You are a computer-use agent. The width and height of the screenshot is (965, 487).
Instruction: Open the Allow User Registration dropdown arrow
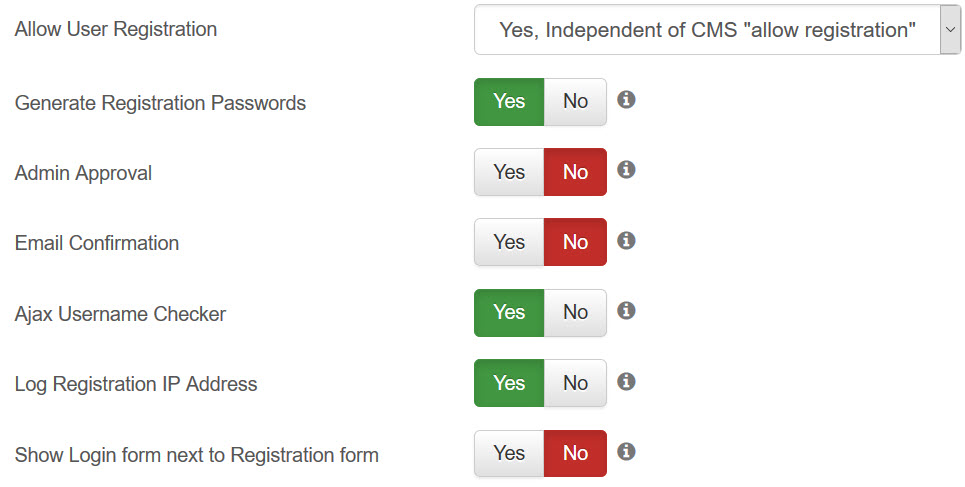pos(950,30)
